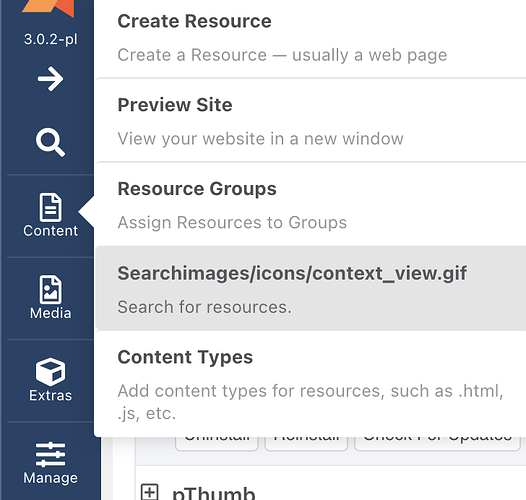This screenshot has width=526, height=500.
Task: Open Resource Groups menu item
Action: click(310, 205)
